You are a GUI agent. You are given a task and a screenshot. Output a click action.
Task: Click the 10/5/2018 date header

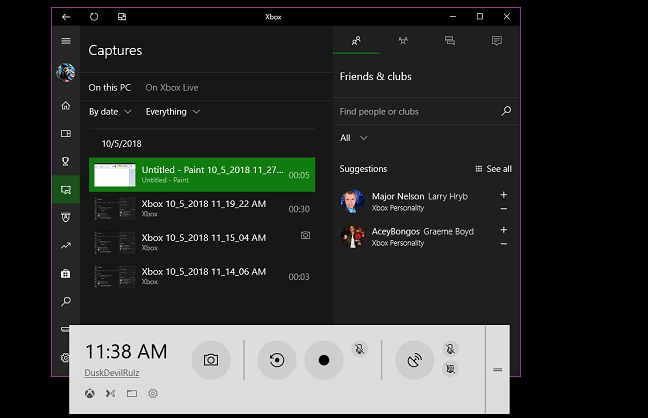coord(122,144)
